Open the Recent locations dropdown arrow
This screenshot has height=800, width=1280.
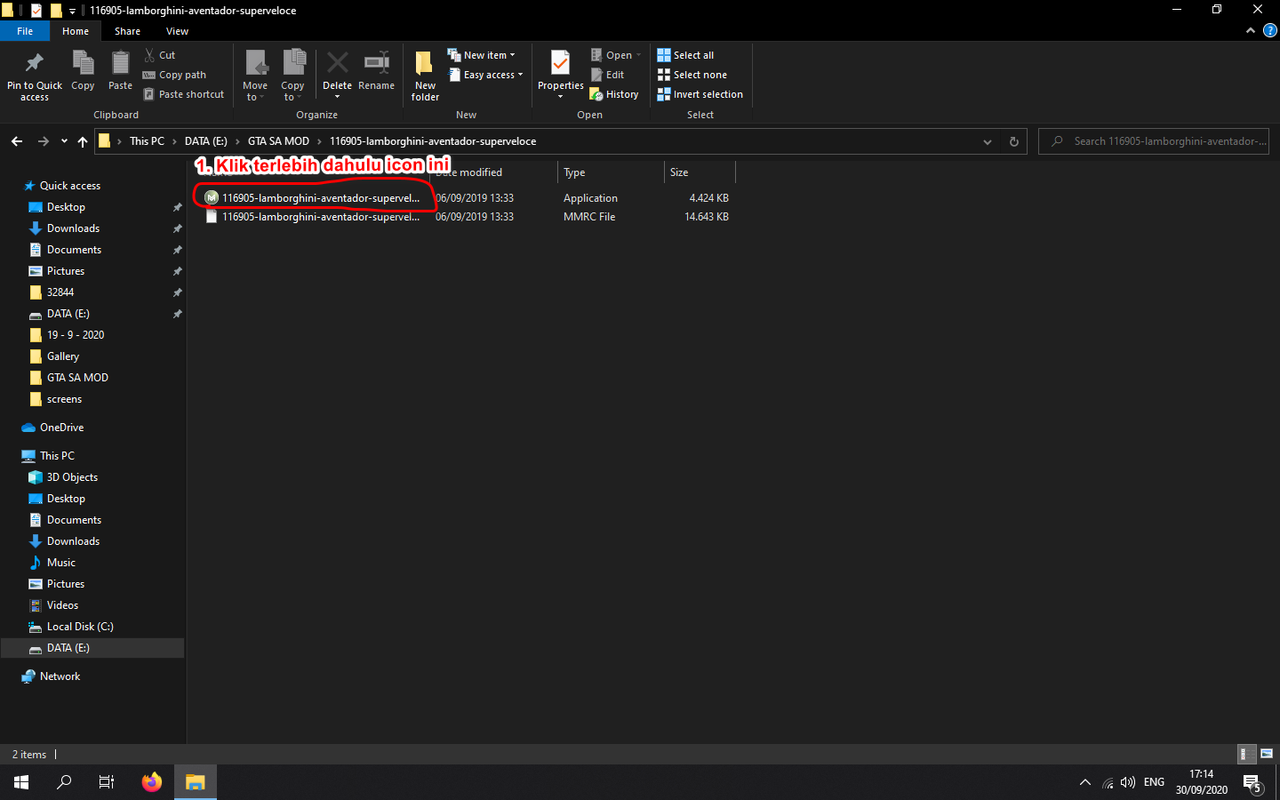point(64,141)
